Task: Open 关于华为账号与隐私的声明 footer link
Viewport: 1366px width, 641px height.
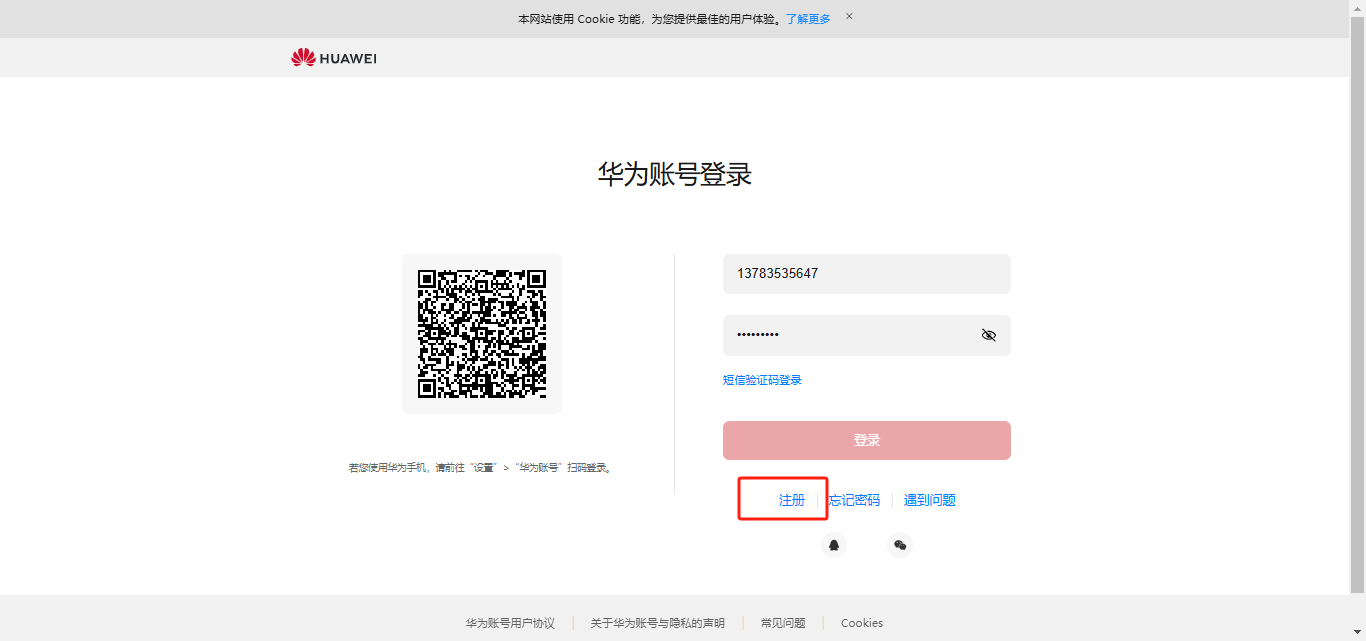Action: (657, 623)
